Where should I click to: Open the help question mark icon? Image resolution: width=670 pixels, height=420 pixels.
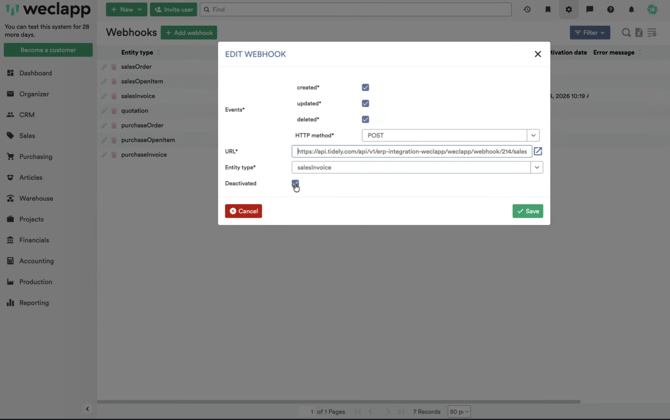[x=610, y=10]
